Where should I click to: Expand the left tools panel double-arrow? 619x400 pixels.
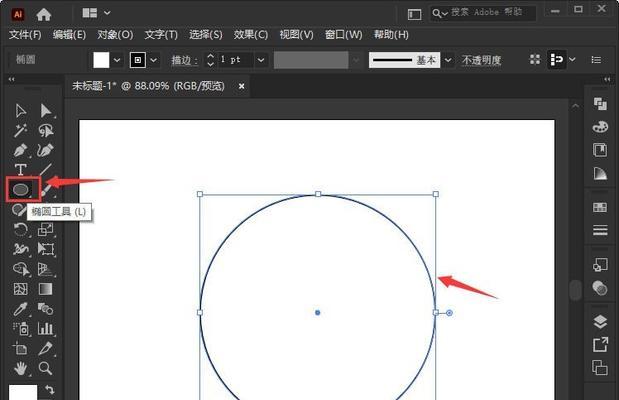pos(11,79)
